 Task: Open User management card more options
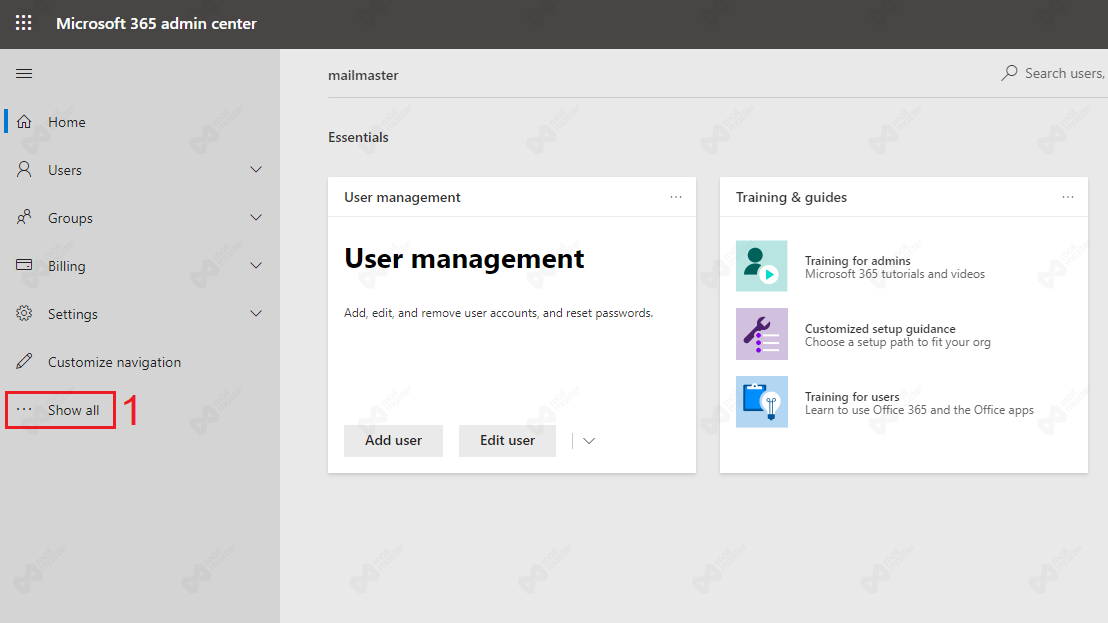click(x=676, y=197)
